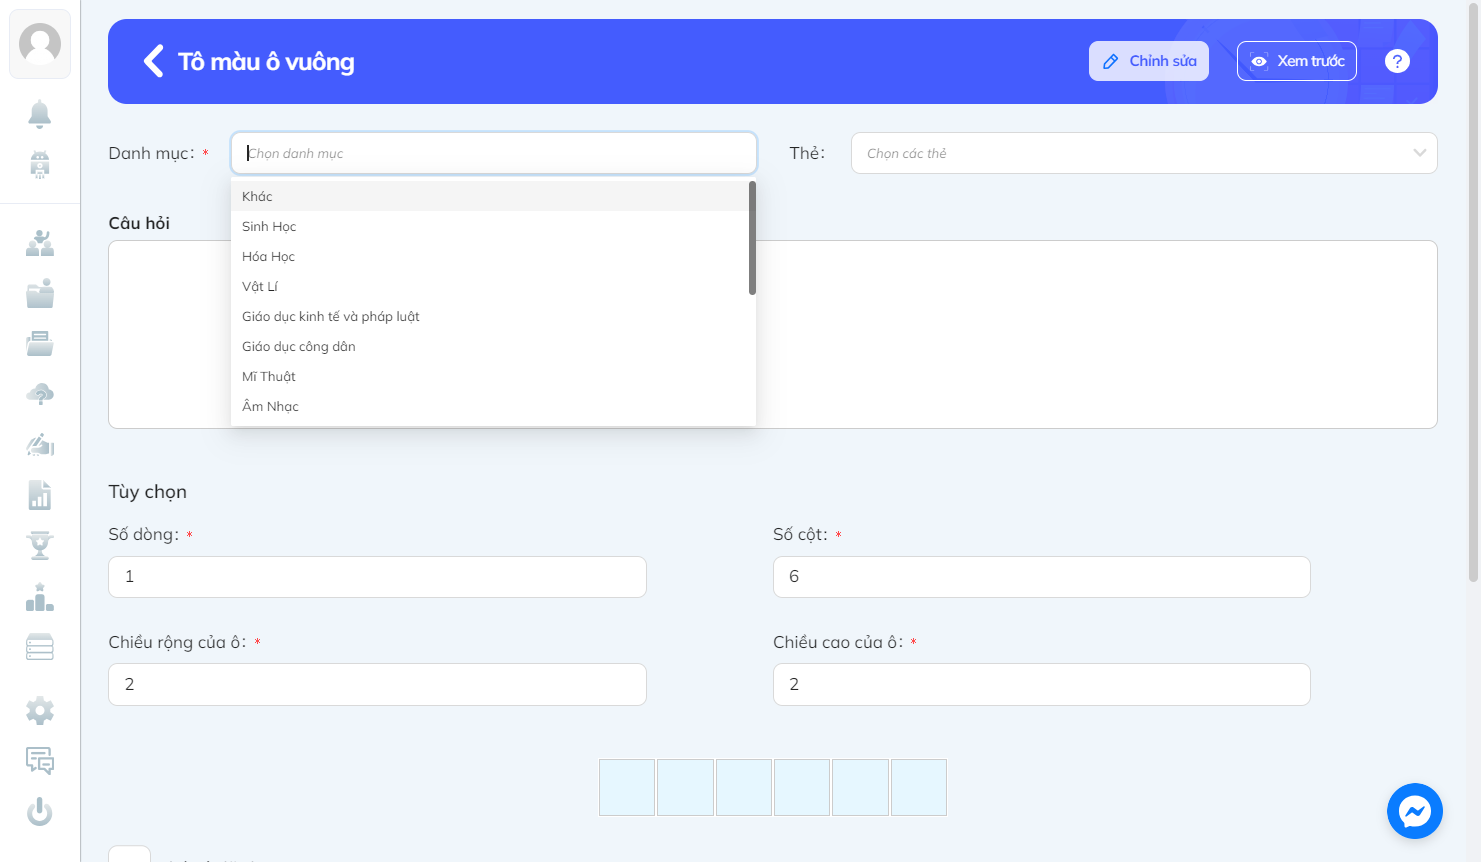Click the Chỉnh sửa button

(1149, 61)
